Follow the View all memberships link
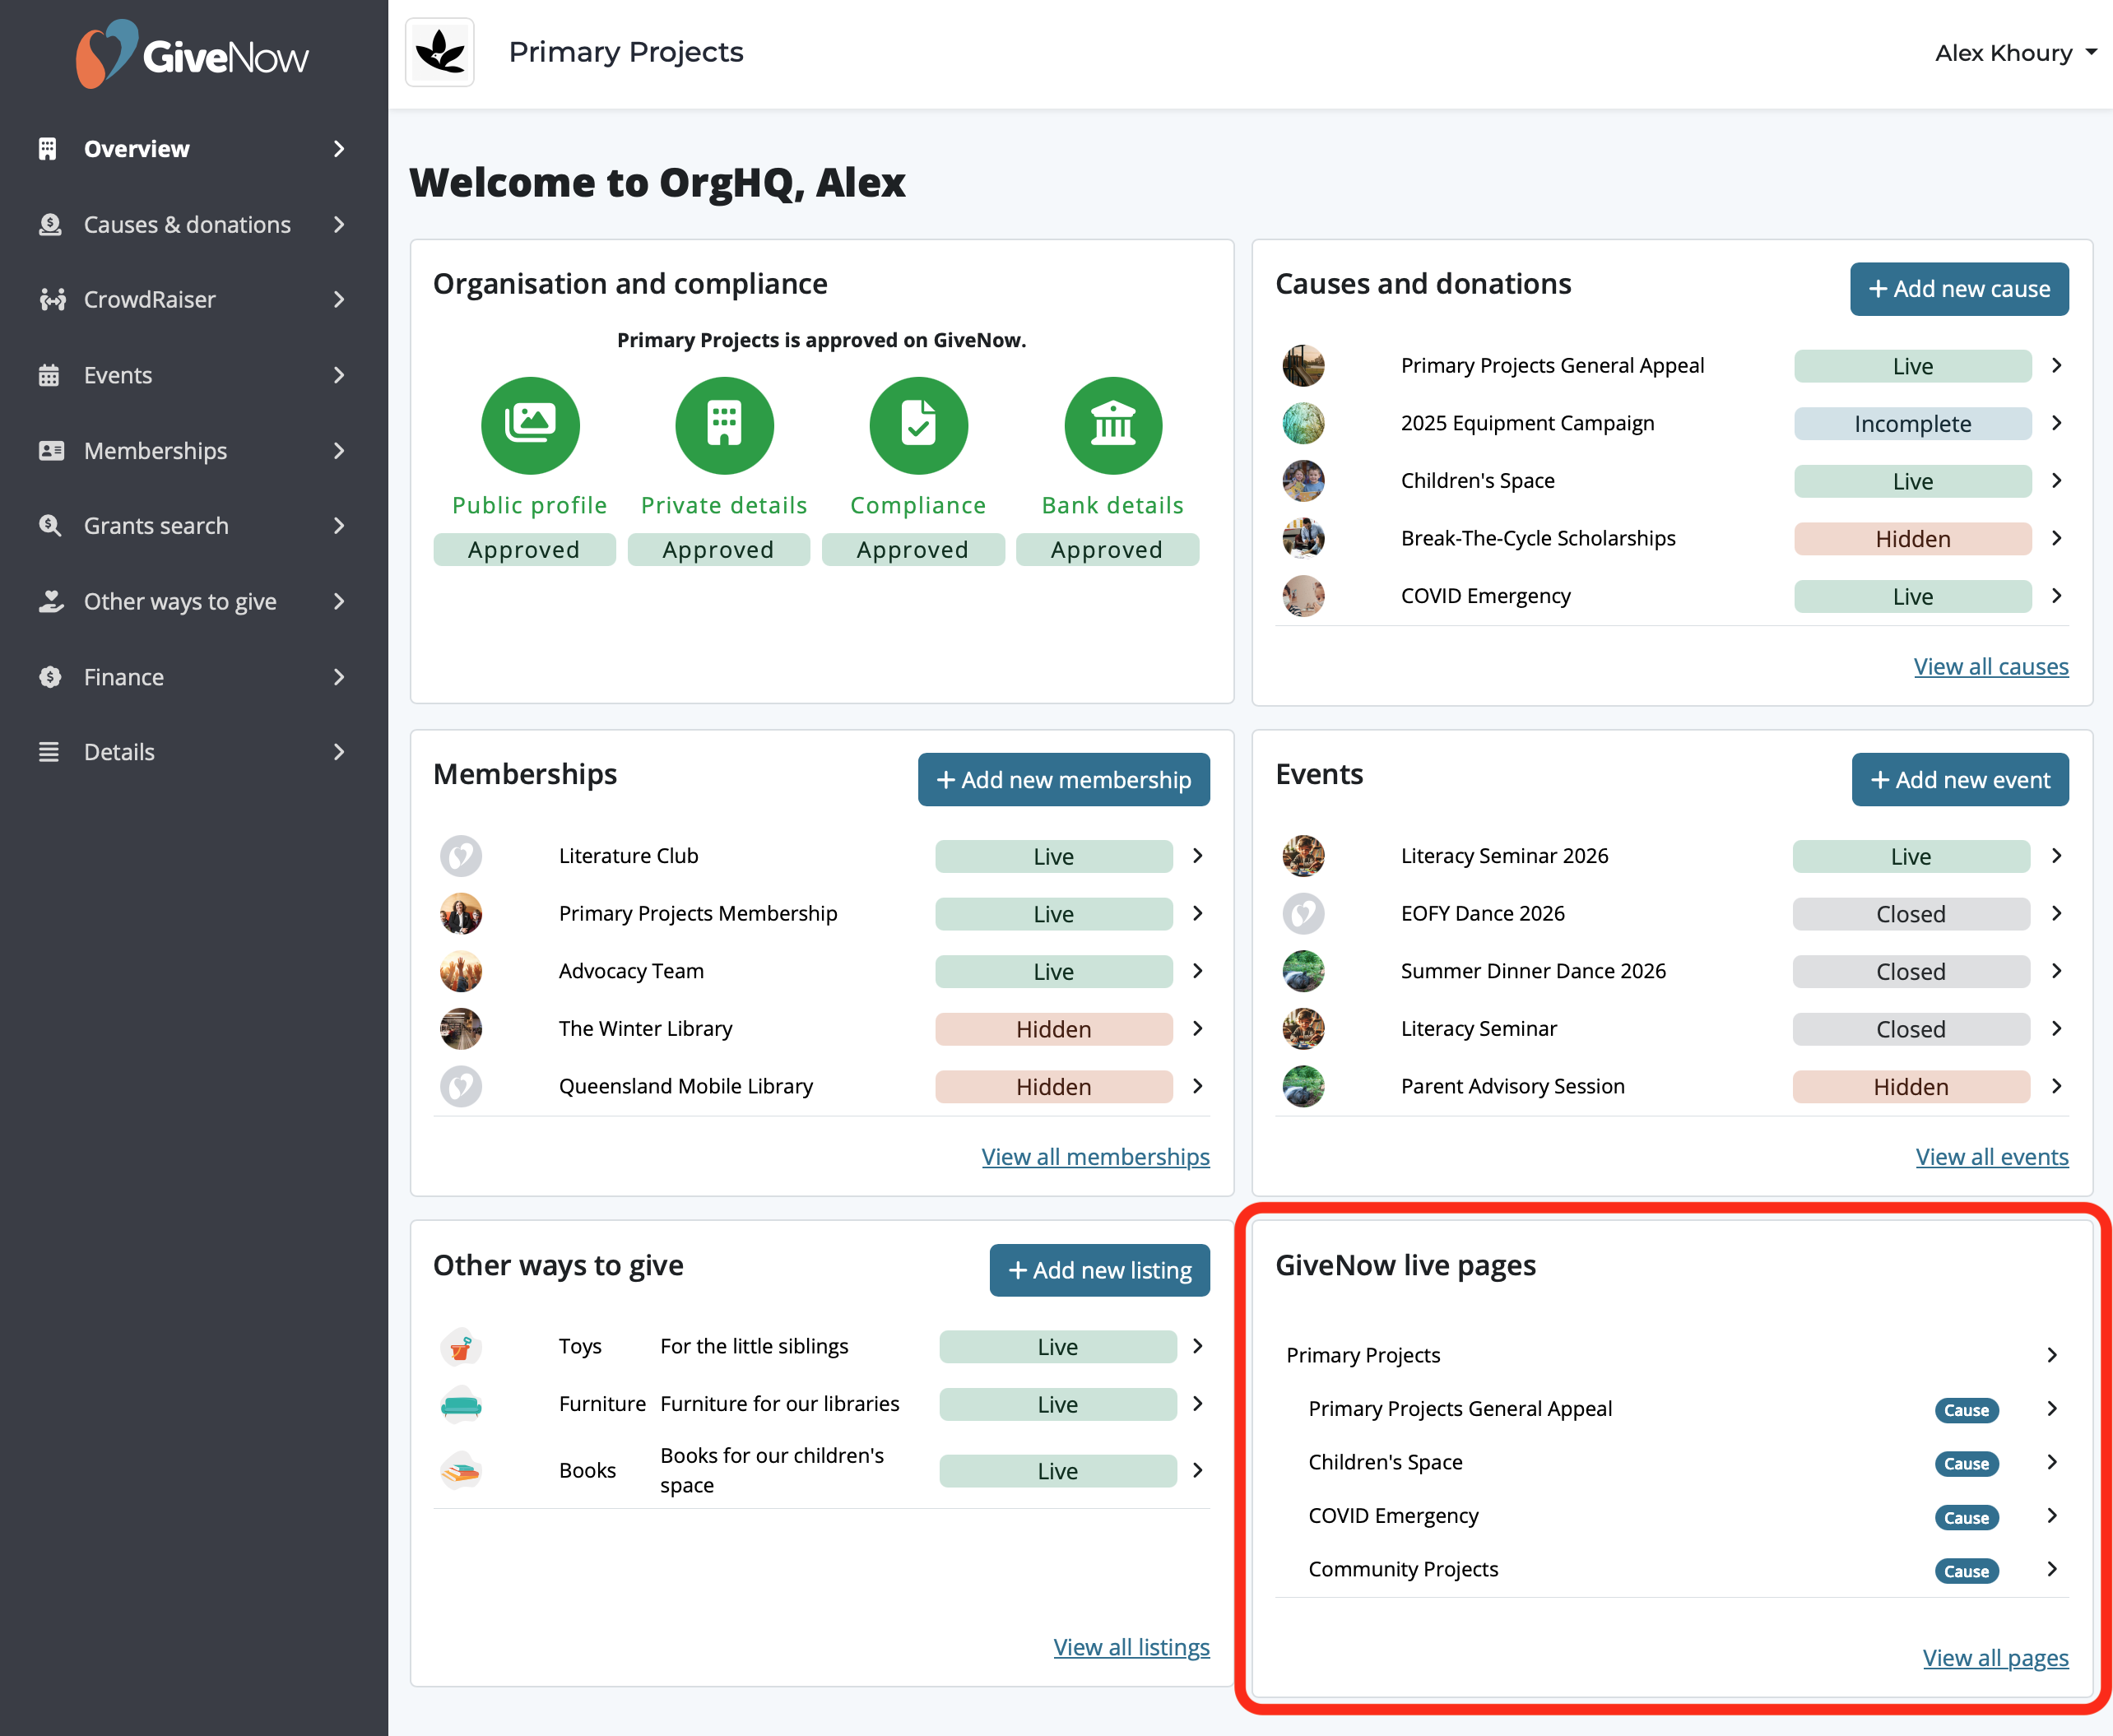The image size is (2113, 1736). pos(1096,1157)
